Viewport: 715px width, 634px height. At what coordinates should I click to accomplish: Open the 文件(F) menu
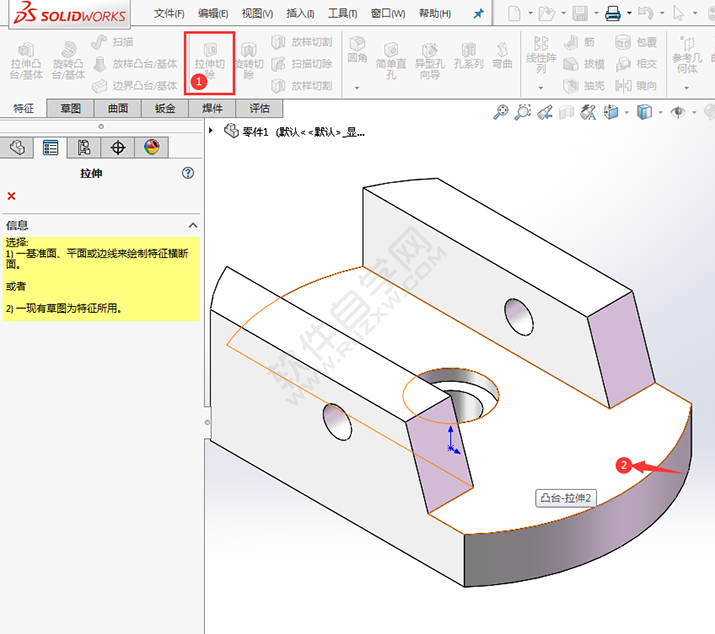coord(169,14)
